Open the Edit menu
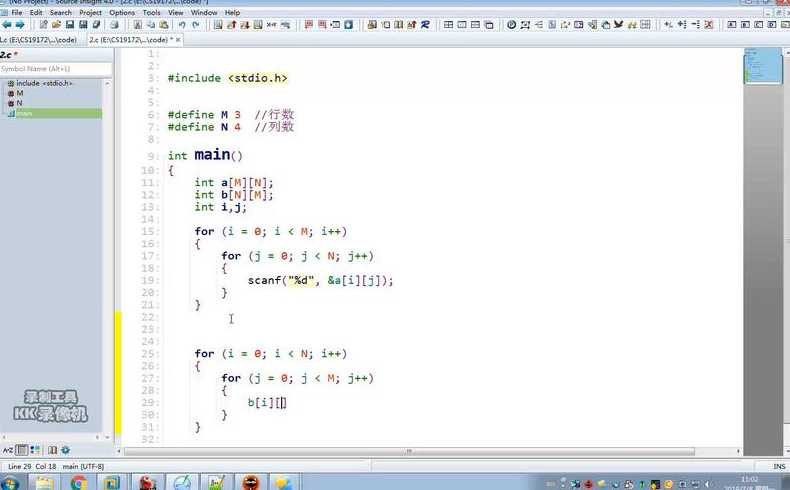 [x=36, y=12]
